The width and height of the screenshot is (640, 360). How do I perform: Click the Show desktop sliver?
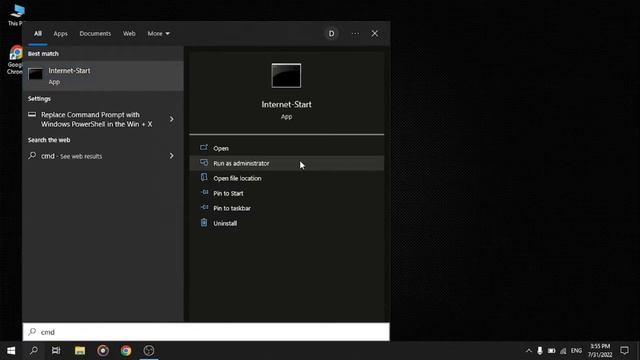pos(638,351)
